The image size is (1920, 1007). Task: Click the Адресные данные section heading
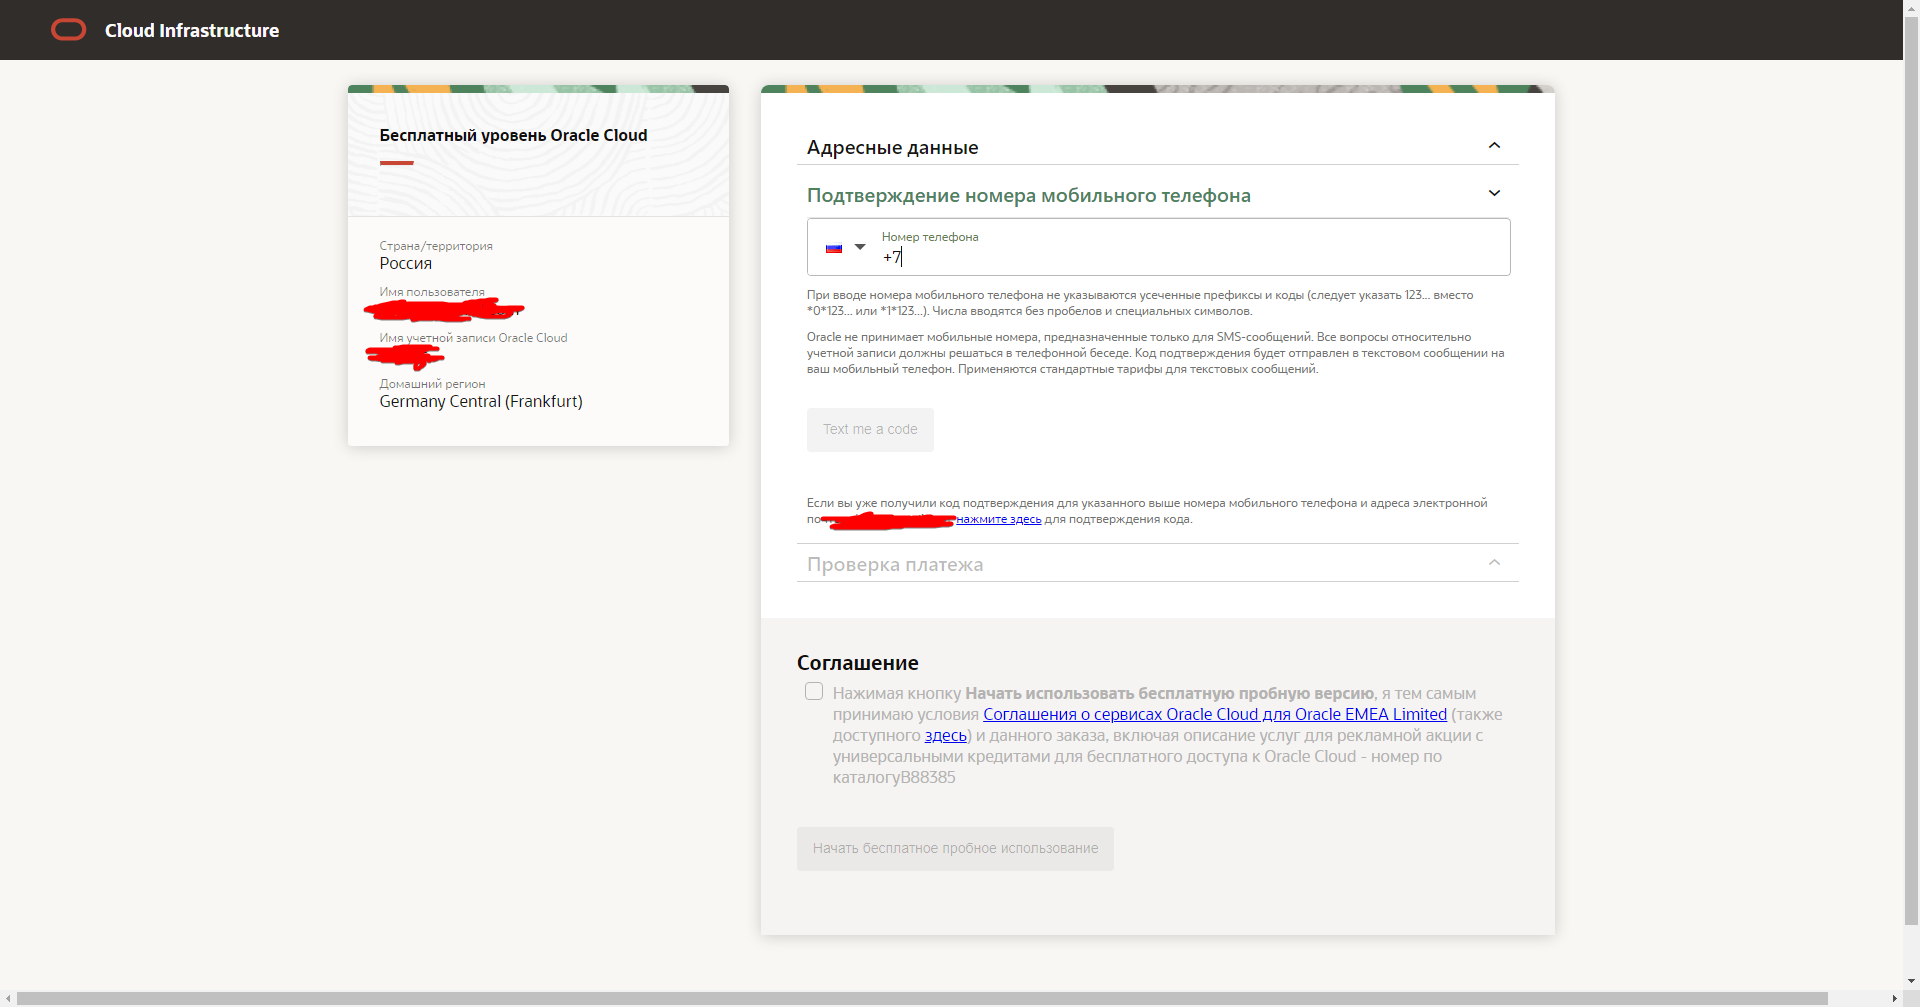(893, 148)
